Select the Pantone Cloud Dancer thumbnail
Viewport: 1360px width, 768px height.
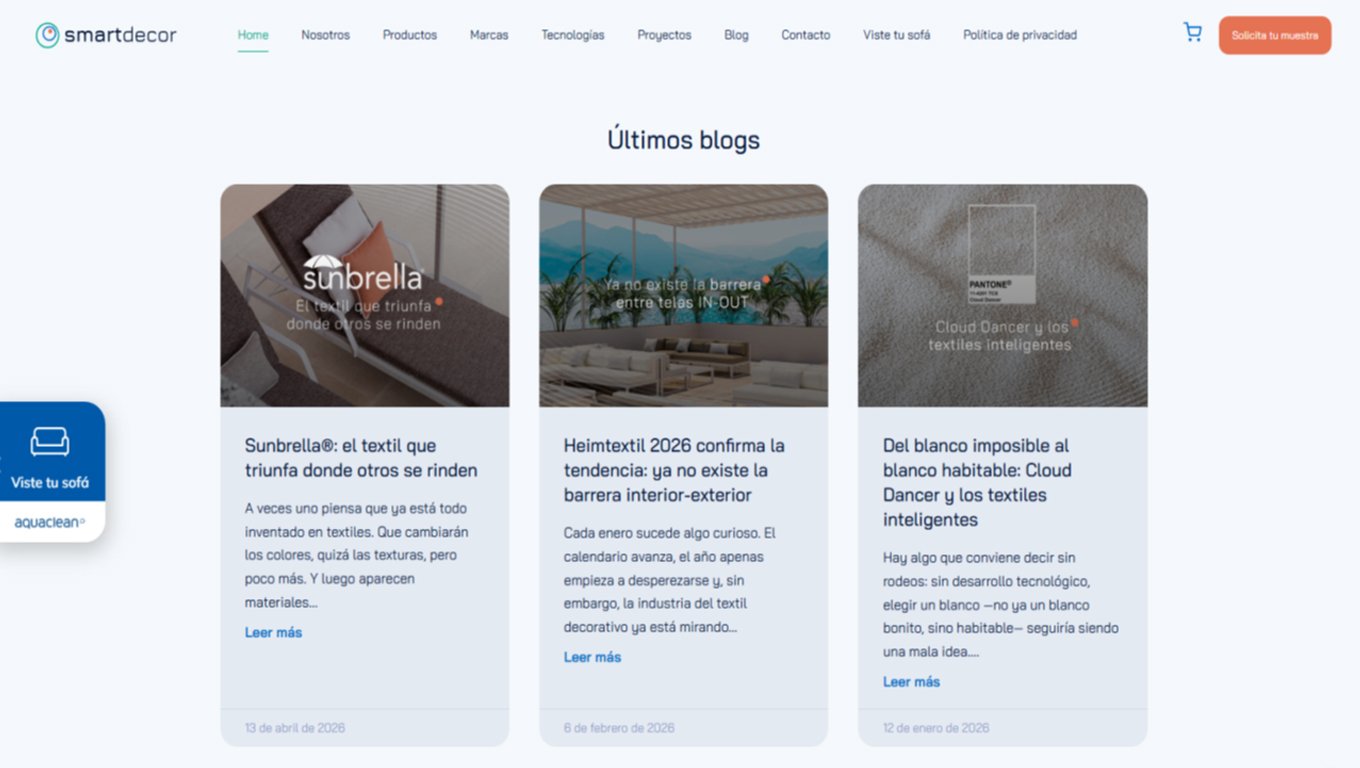tap(1003, 295)
